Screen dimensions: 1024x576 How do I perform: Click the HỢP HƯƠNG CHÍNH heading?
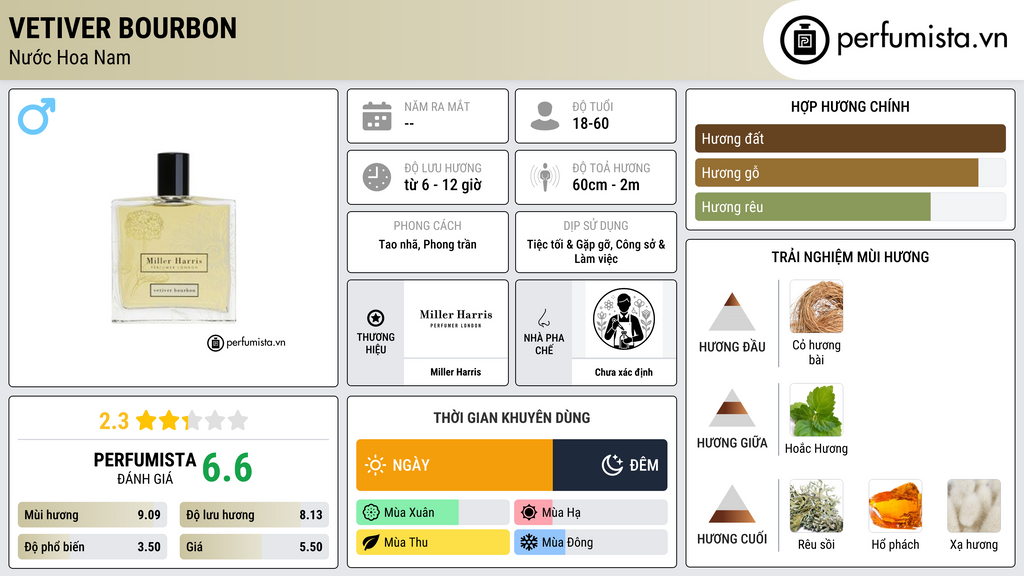click(850, 106)
